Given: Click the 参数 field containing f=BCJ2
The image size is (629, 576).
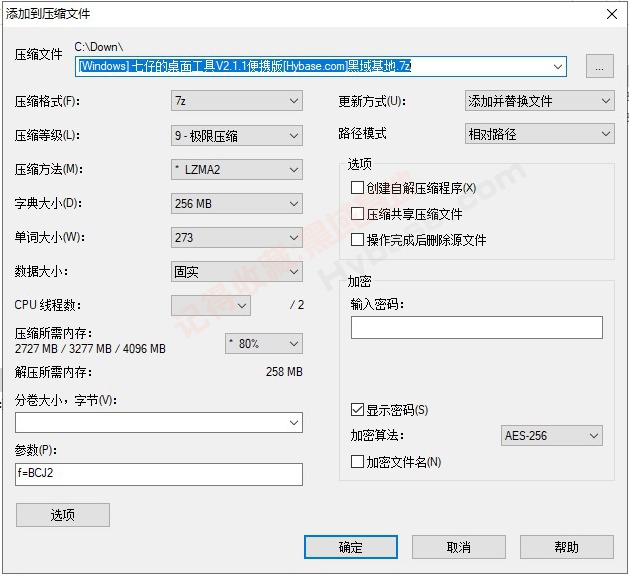Looking at the screenshot, I should click(159, 475).
